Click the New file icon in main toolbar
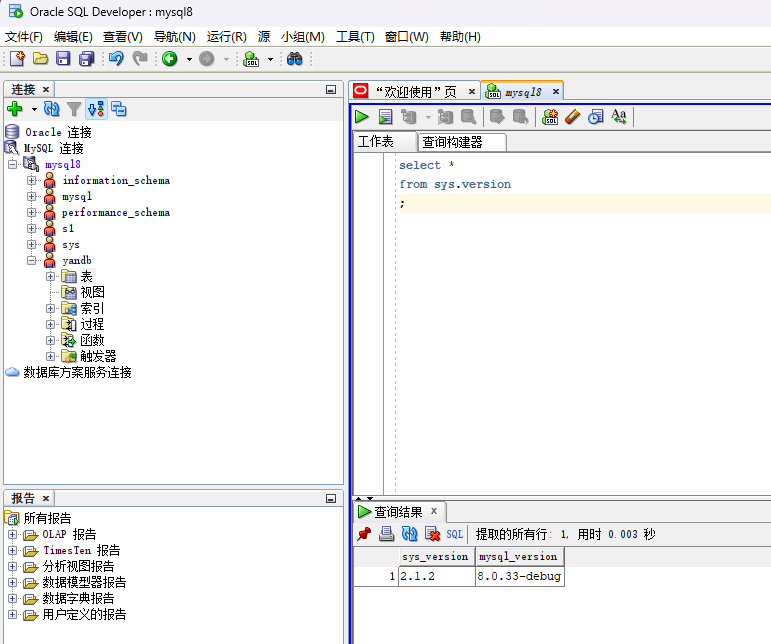771x644 pixels. pyautogui.click(x=17, y=59)
